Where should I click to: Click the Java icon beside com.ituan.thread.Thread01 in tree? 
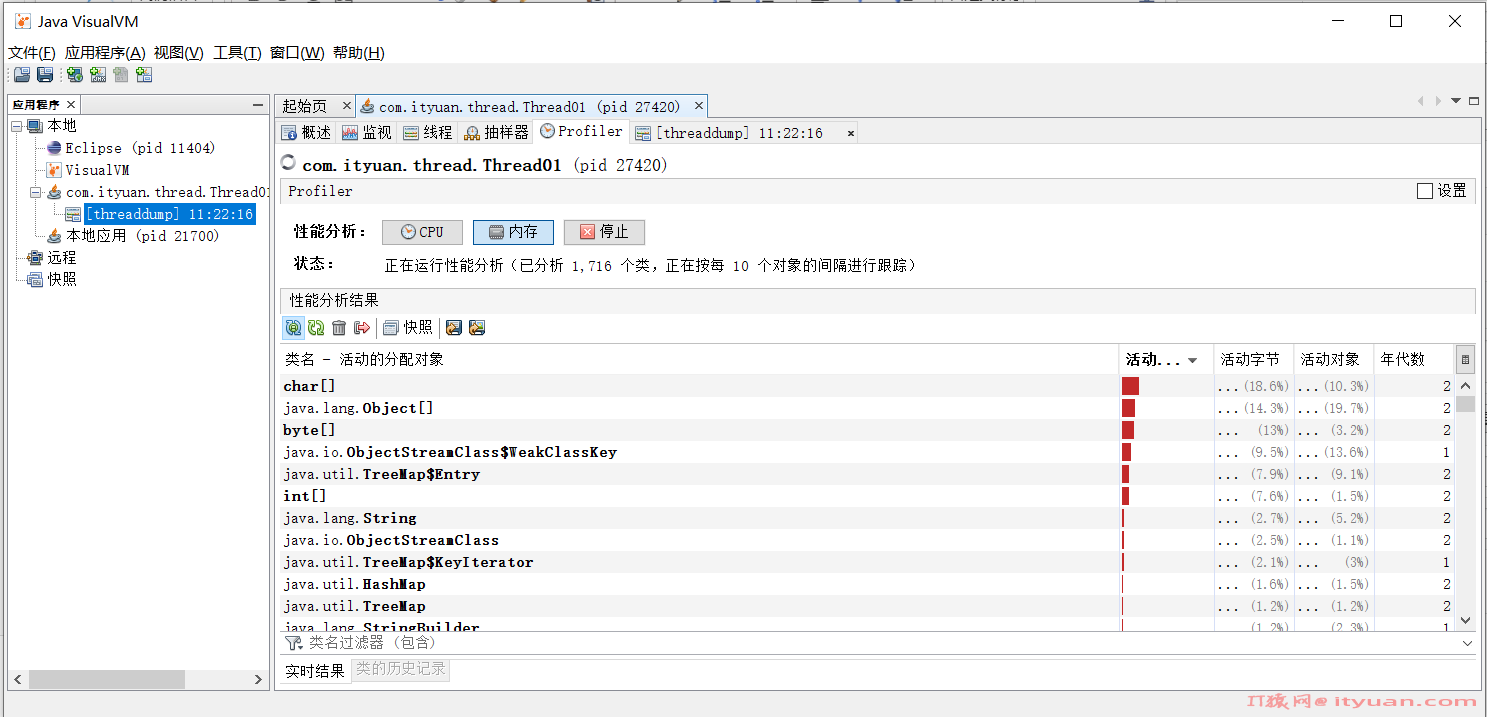click(x=55, y=192)
